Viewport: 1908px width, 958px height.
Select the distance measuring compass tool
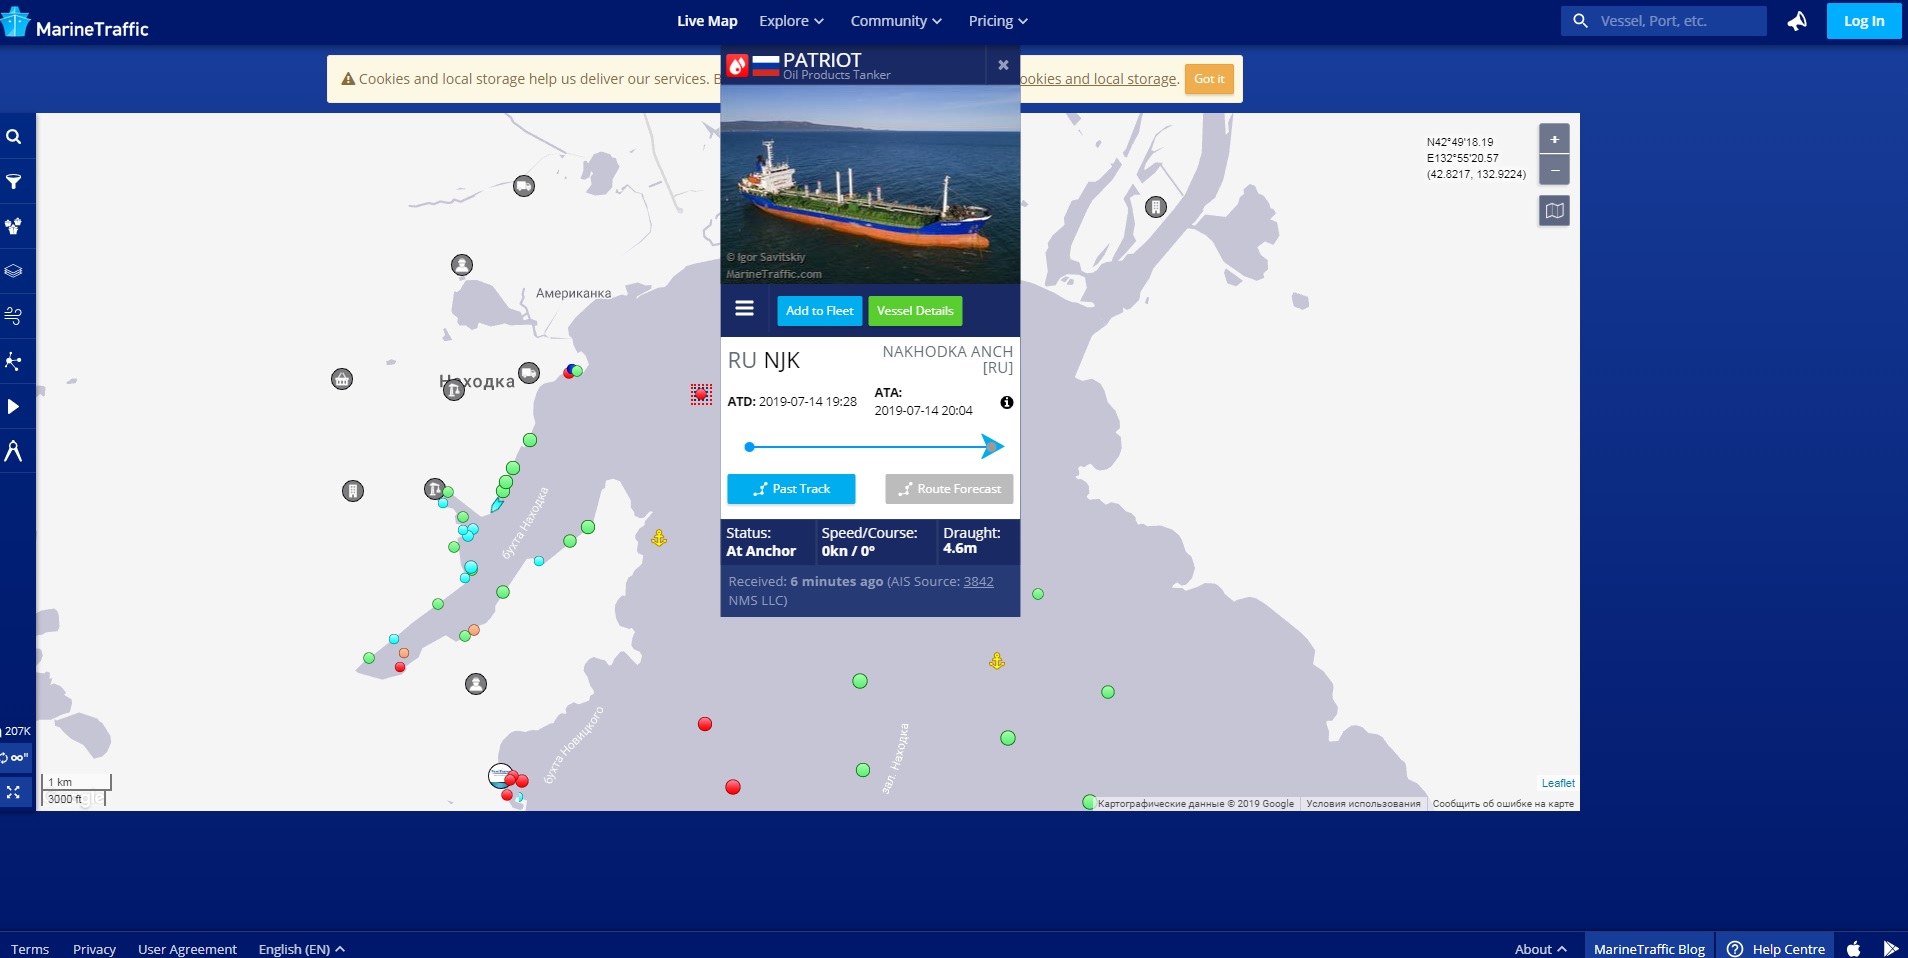pos(14,451)
